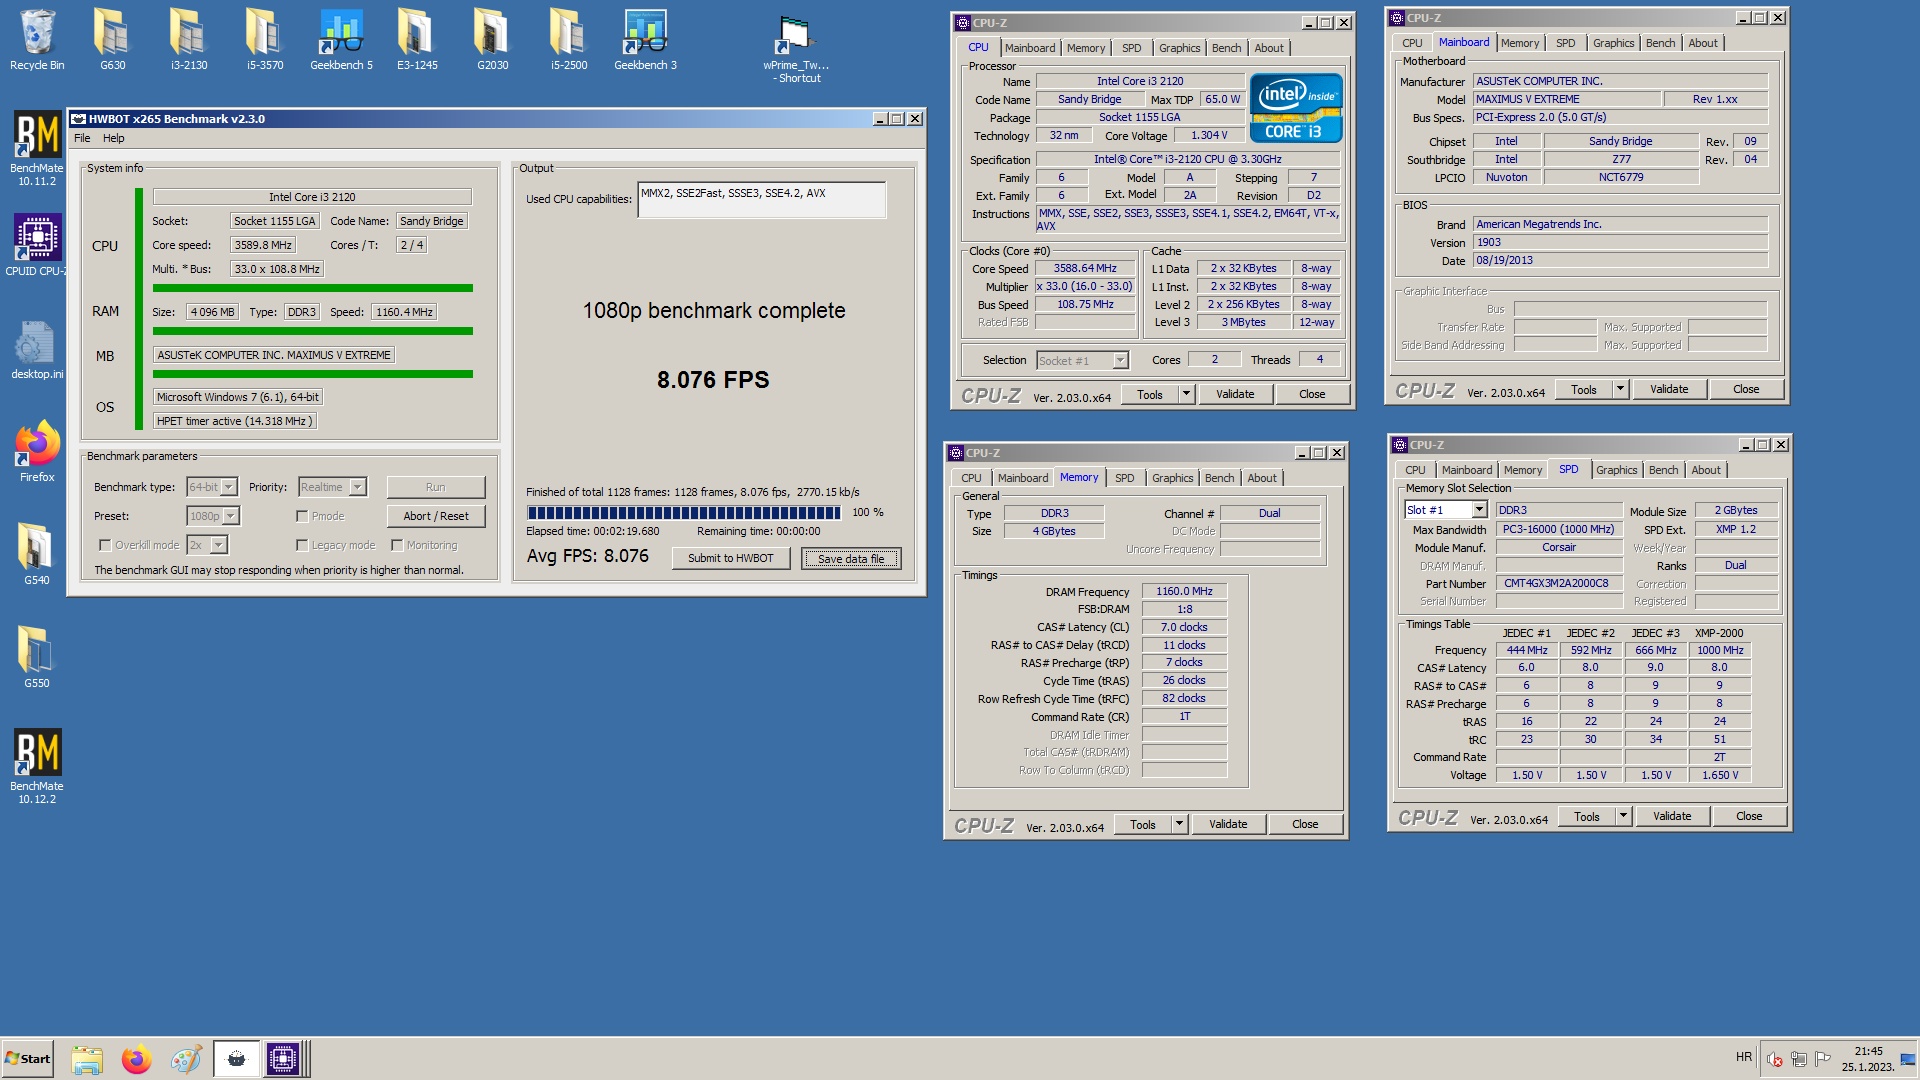Click the Used CPU capabilities field
1920x1080 pixels.
pos(761,199)
